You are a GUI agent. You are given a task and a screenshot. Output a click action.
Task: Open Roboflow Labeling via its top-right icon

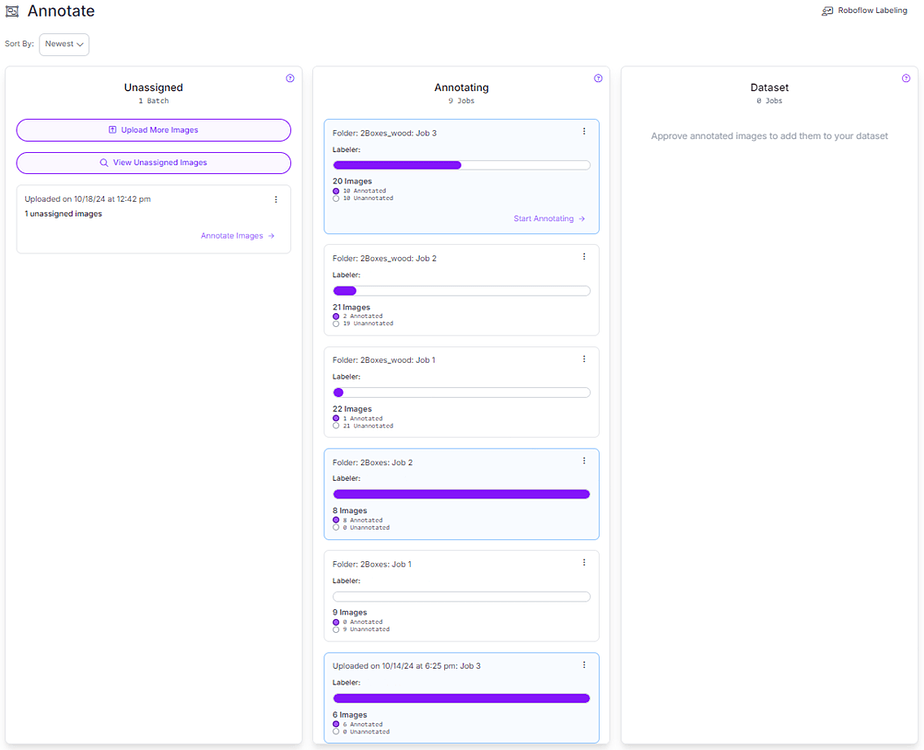tap(827, 10)
